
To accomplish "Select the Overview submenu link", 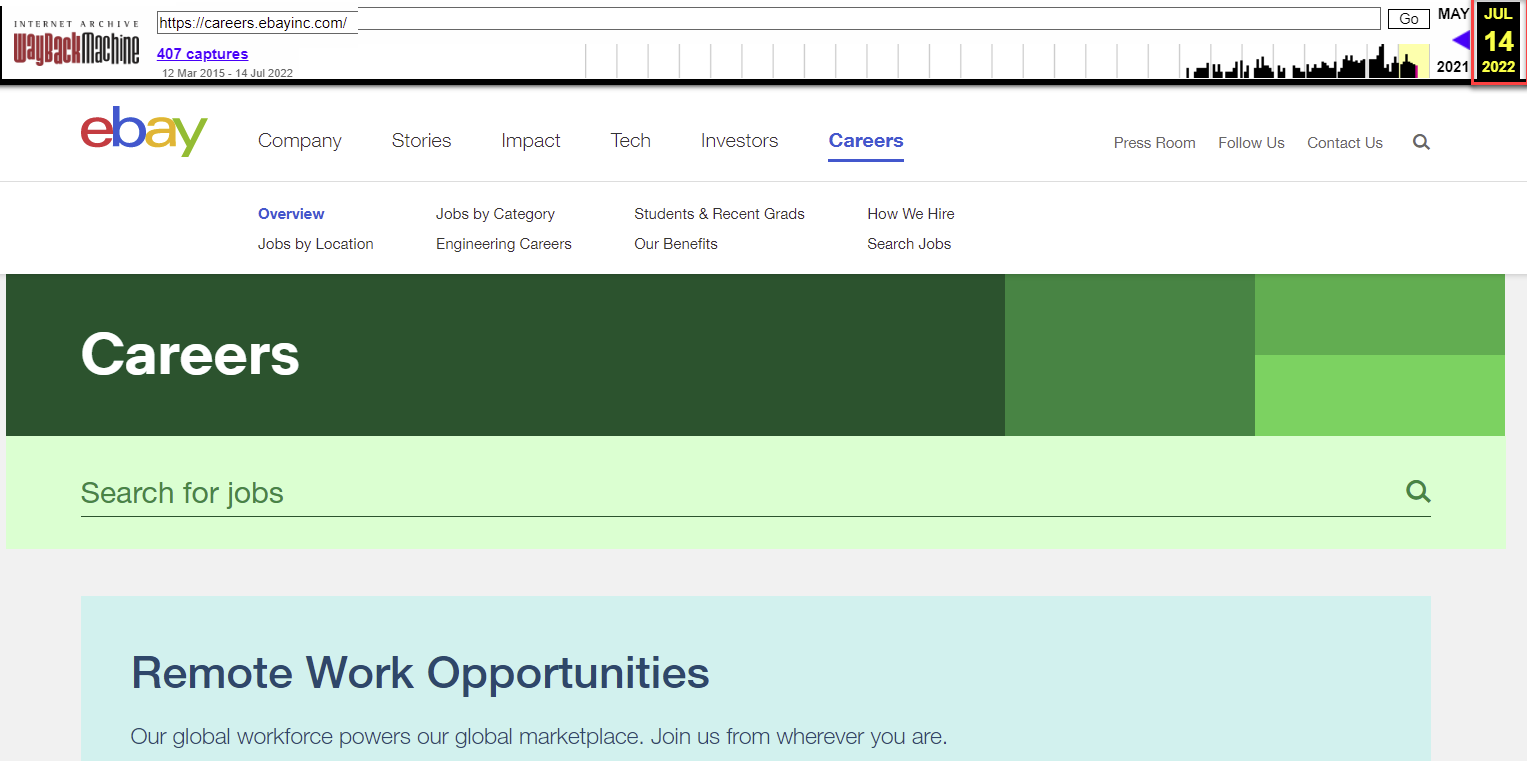I will tap(291, 214).
